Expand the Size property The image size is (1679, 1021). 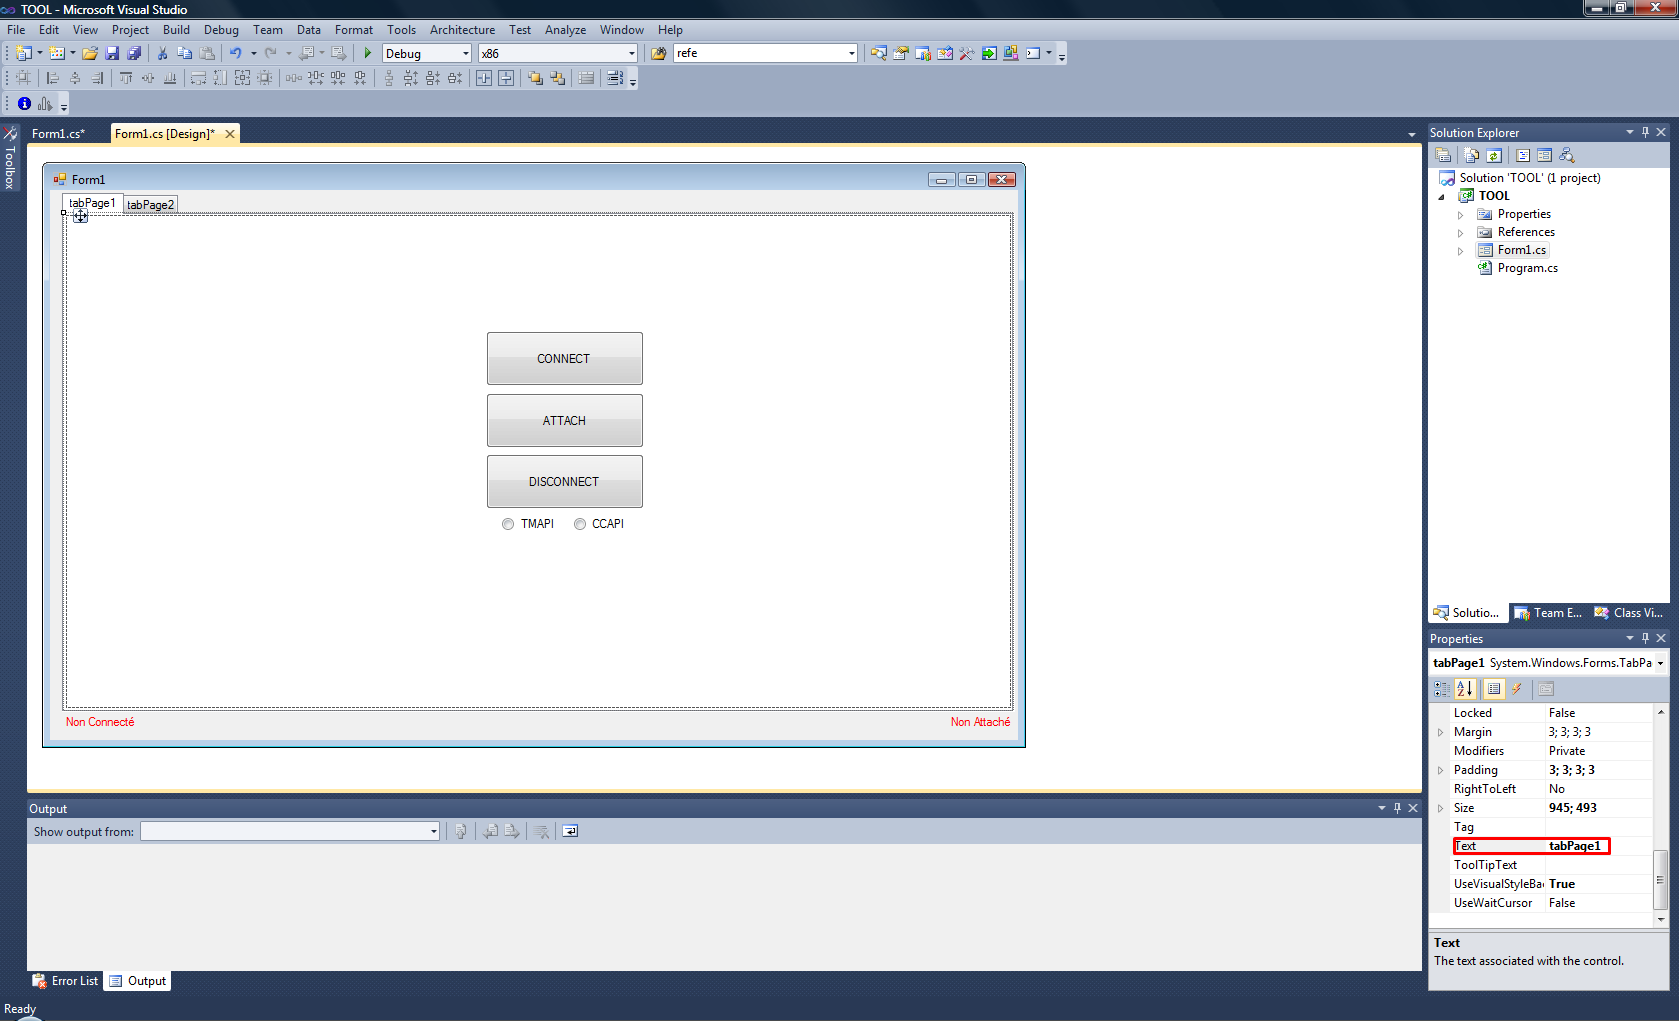(1440, 808)
